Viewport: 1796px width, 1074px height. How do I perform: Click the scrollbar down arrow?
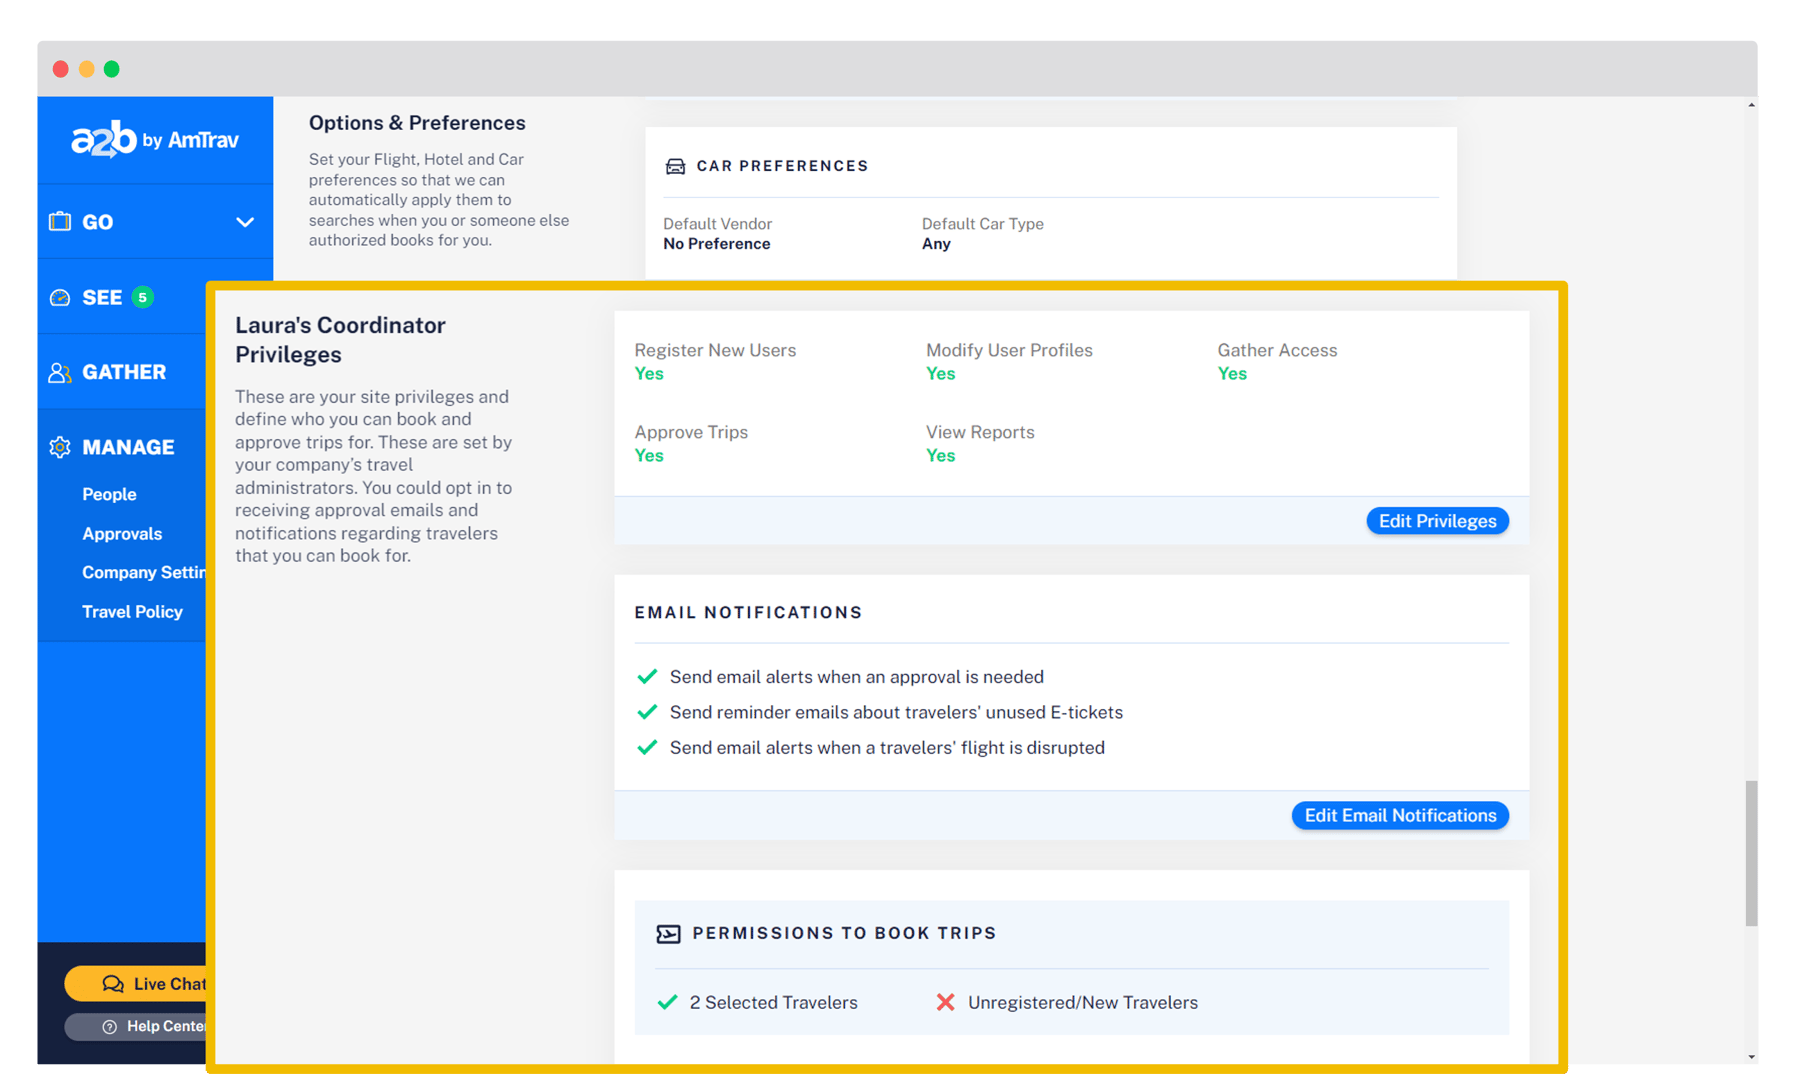tap(1750, 1057)
